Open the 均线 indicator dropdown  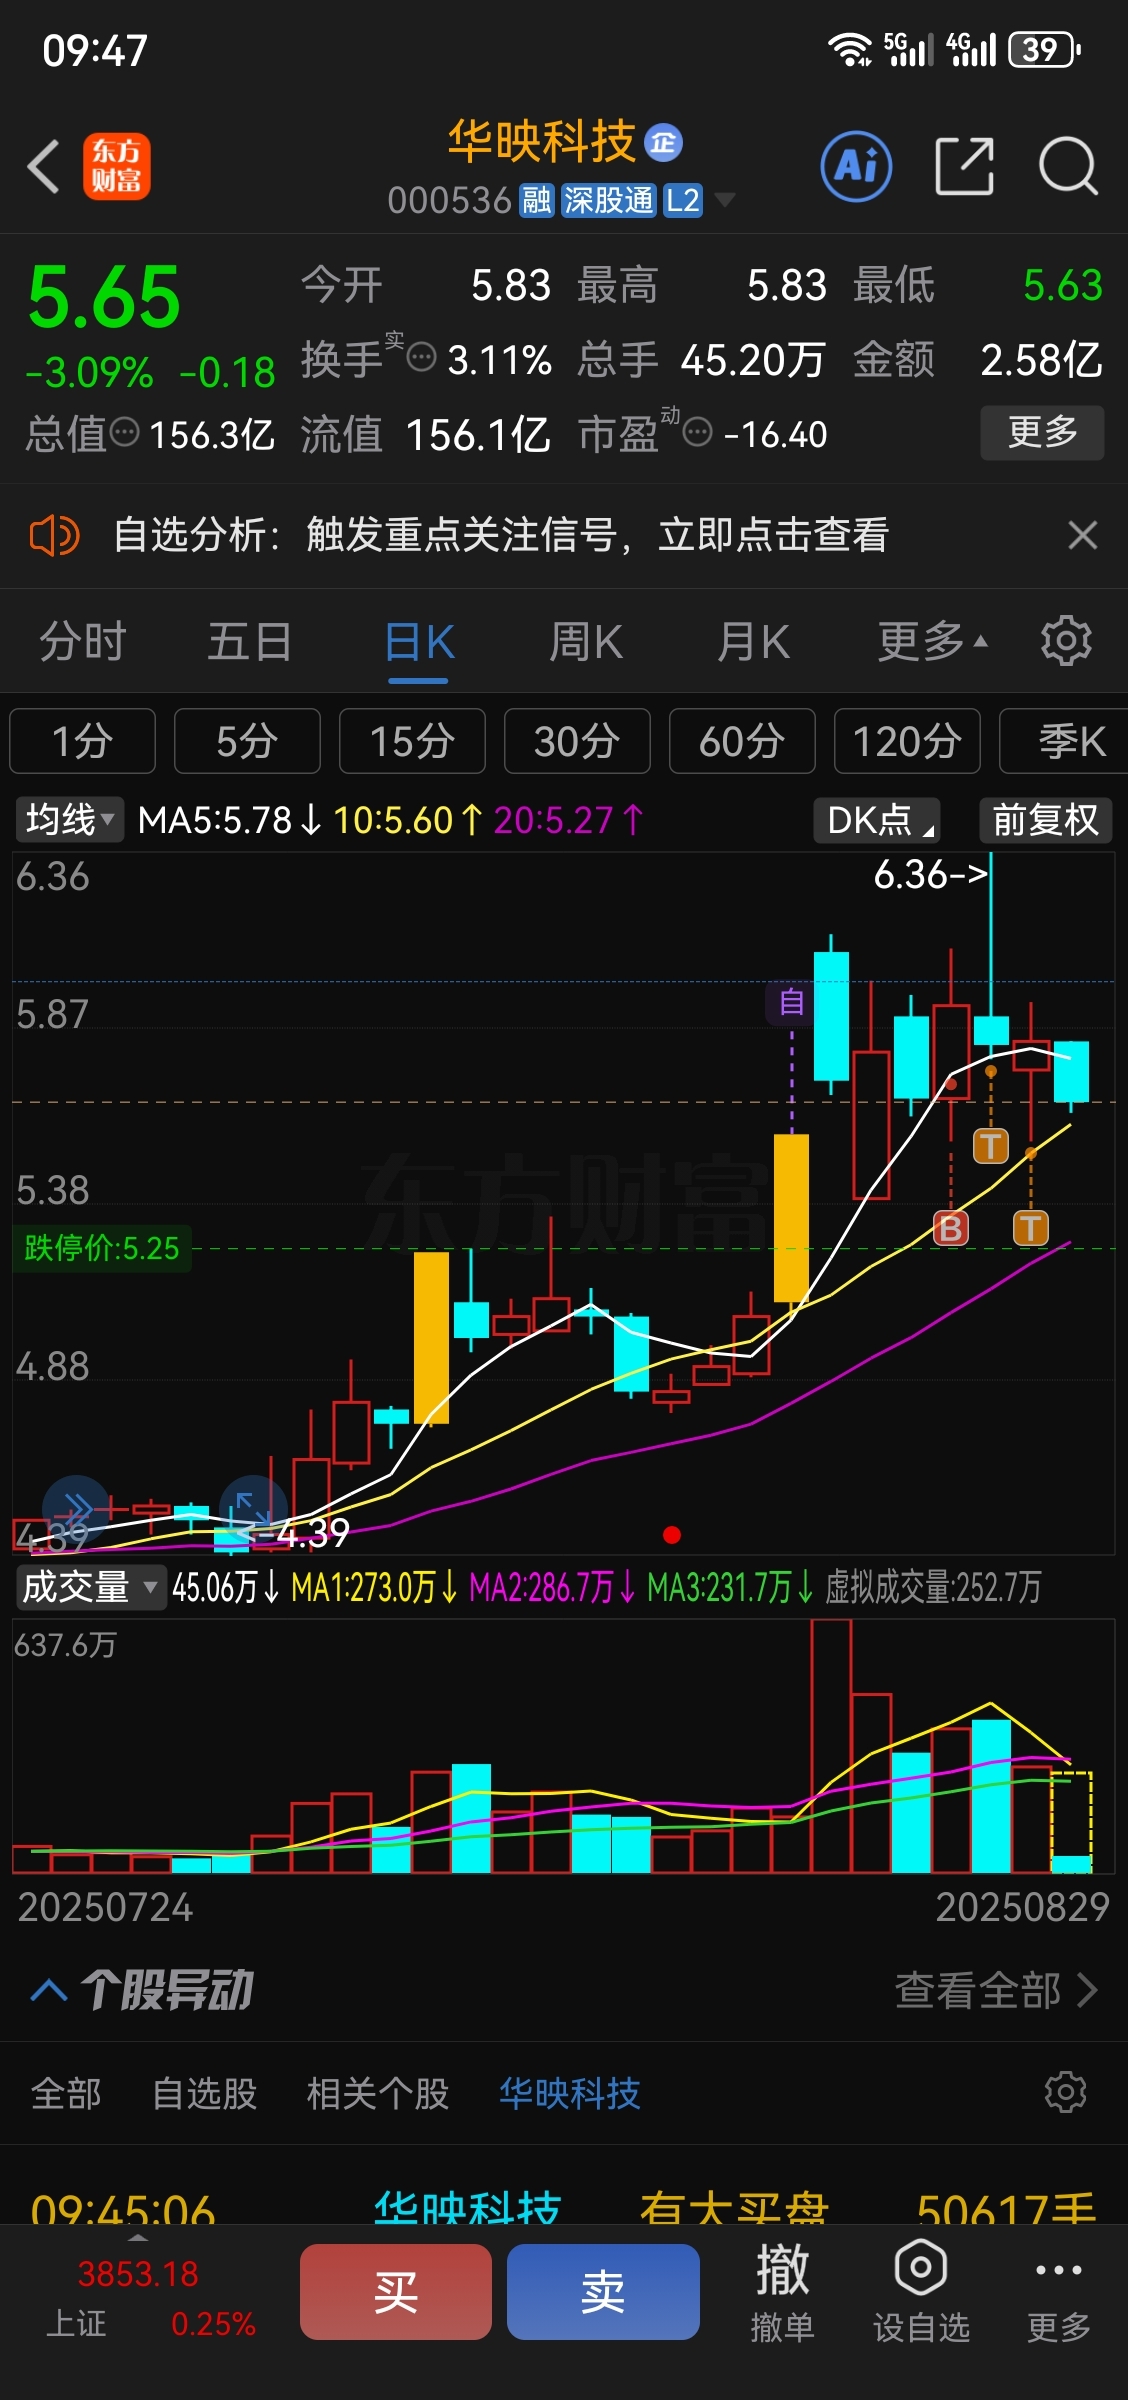tap(70, 820)
